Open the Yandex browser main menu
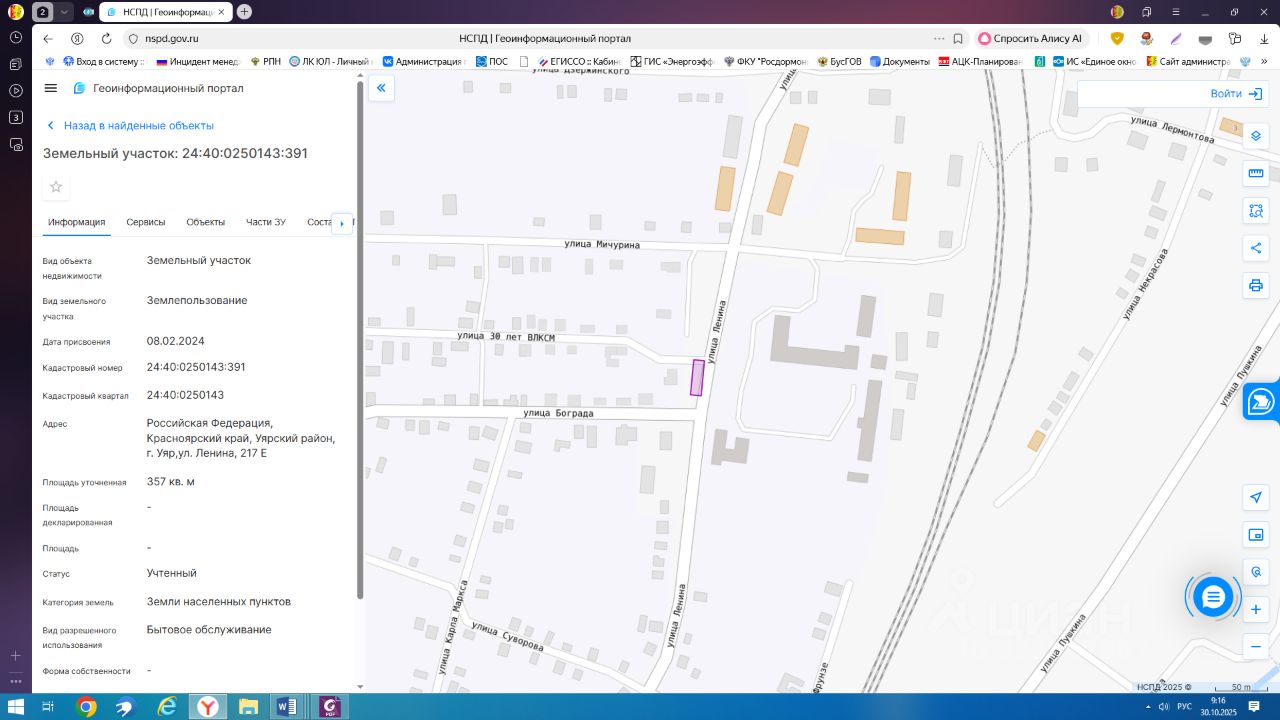 (1176, 12)
